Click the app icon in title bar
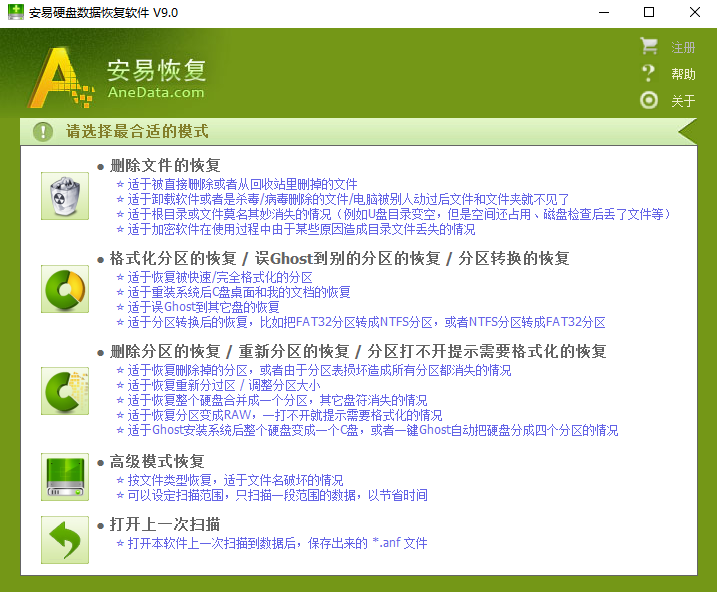 13,13
